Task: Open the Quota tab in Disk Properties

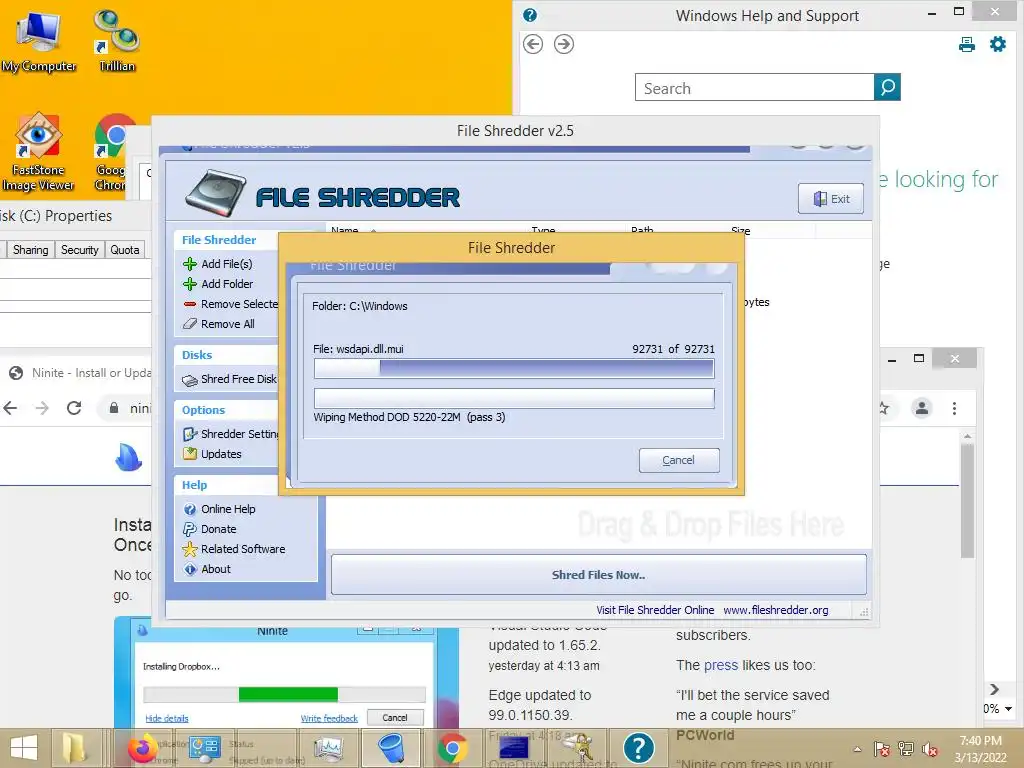Action: (x=125, y=250)
